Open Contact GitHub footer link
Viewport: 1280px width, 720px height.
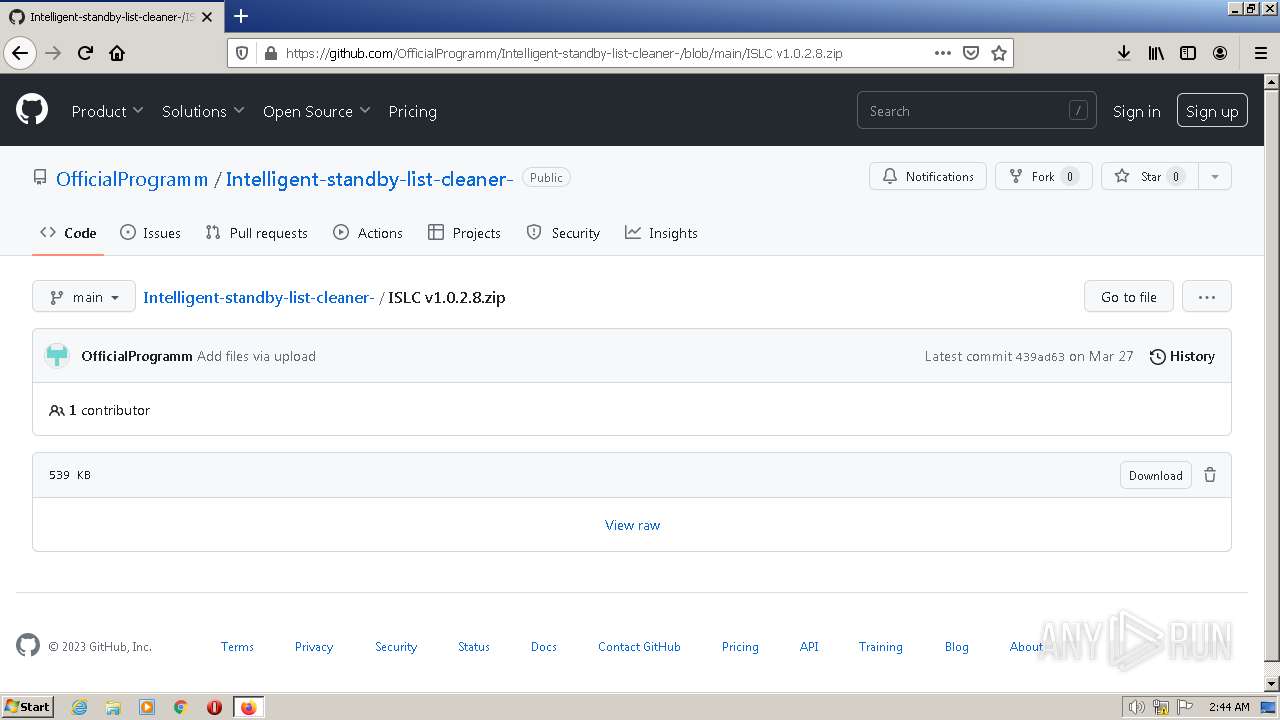tap(639, 647)
